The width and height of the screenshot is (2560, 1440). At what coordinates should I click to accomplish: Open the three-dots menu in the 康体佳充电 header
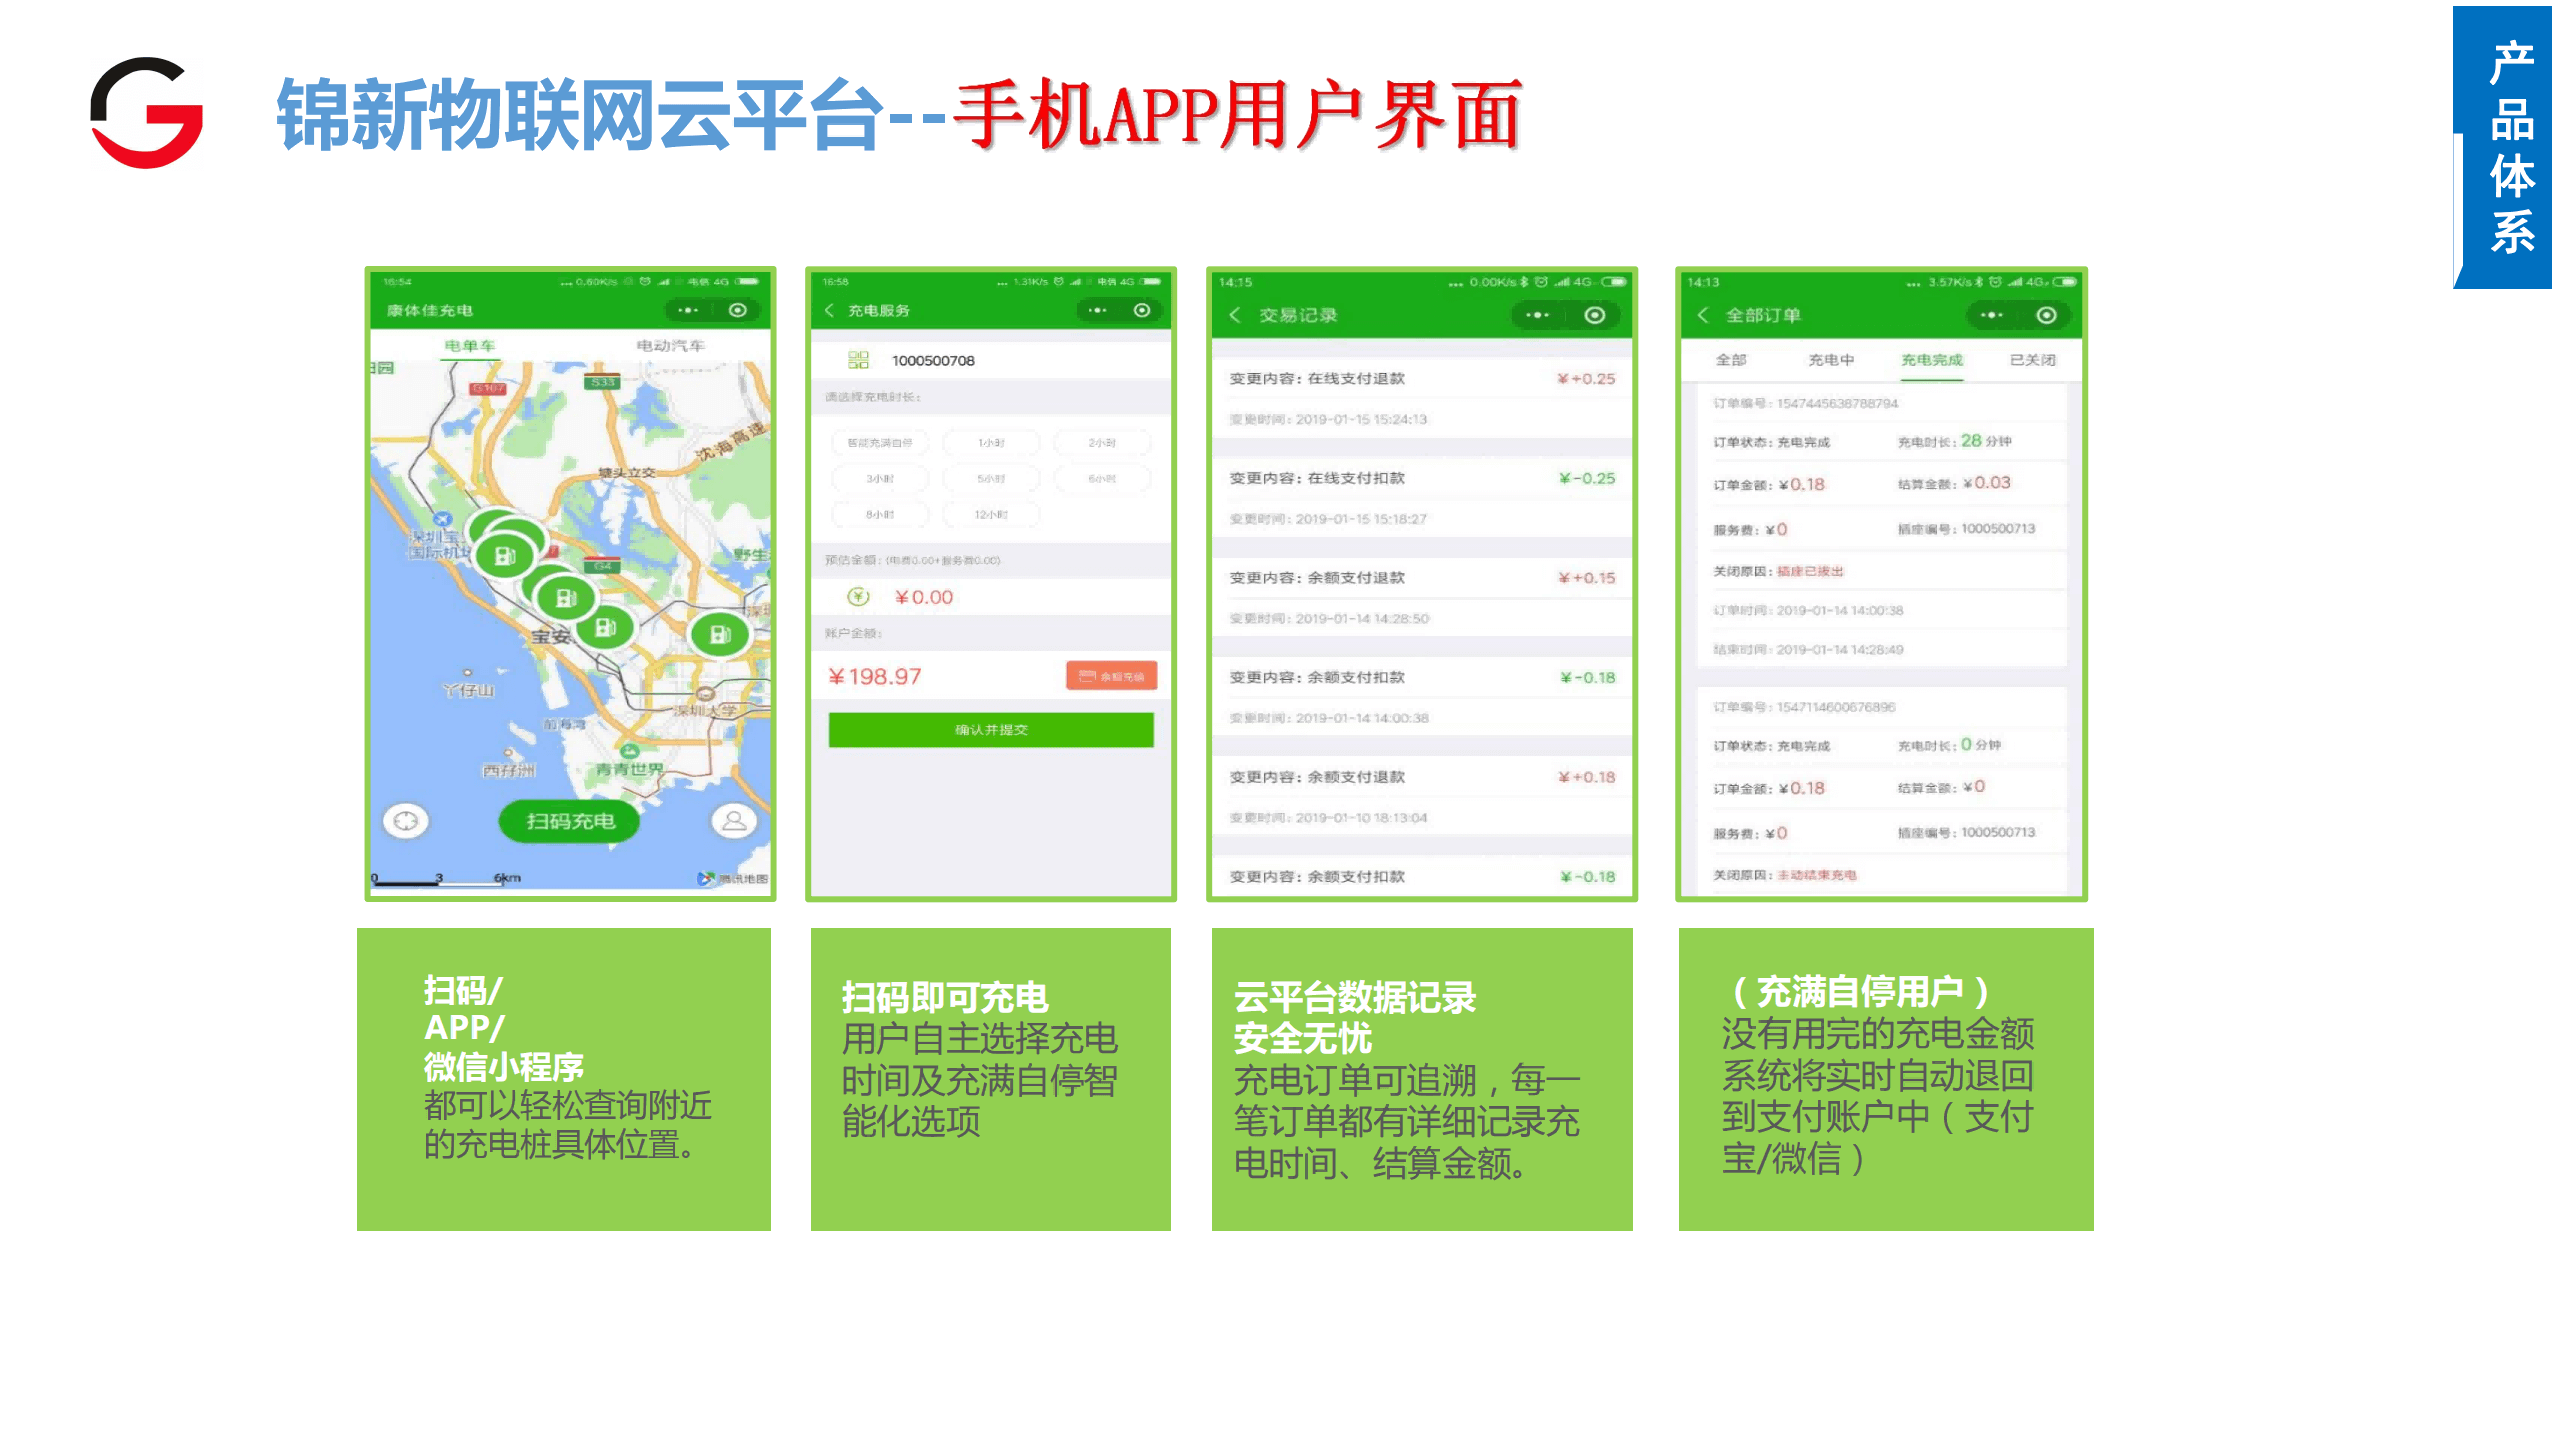pos(688,310)
